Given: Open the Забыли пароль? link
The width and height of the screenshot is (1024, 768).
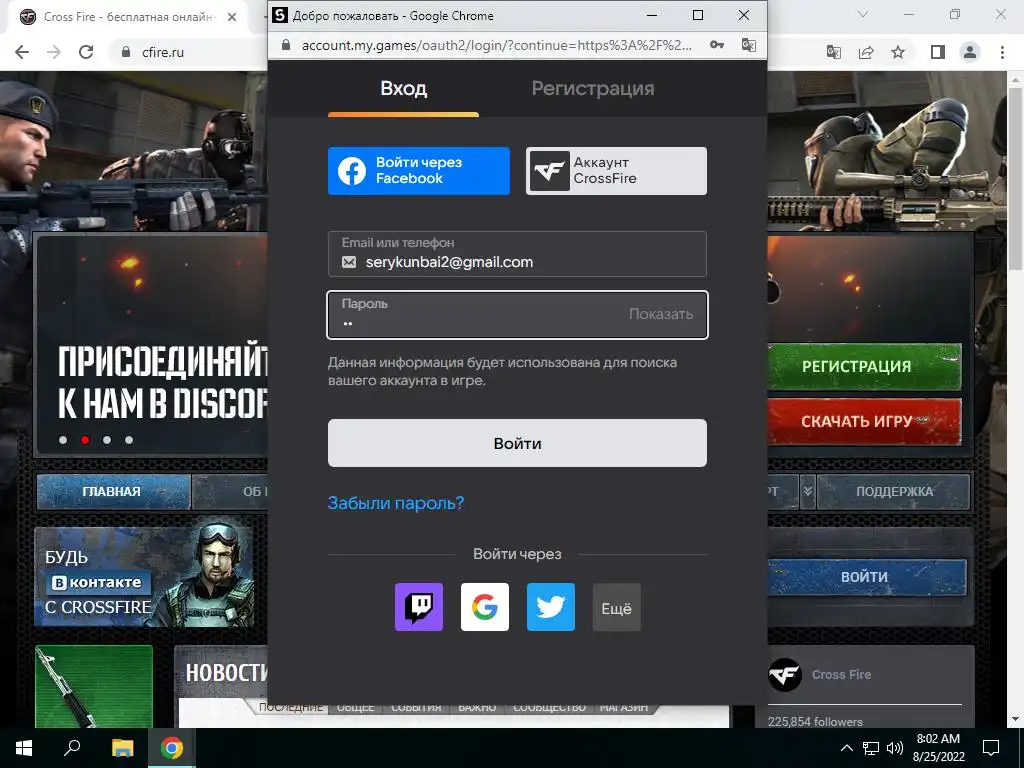Looking at the screenshot, I should pos(396,503).
